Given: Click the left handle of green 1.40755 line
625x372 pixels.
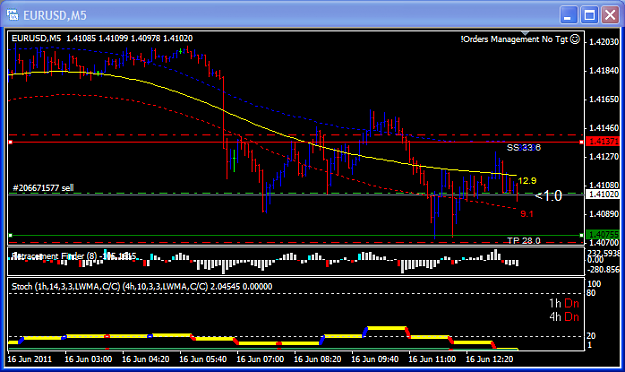Looking at the screenshot, I should click(10, 235).
